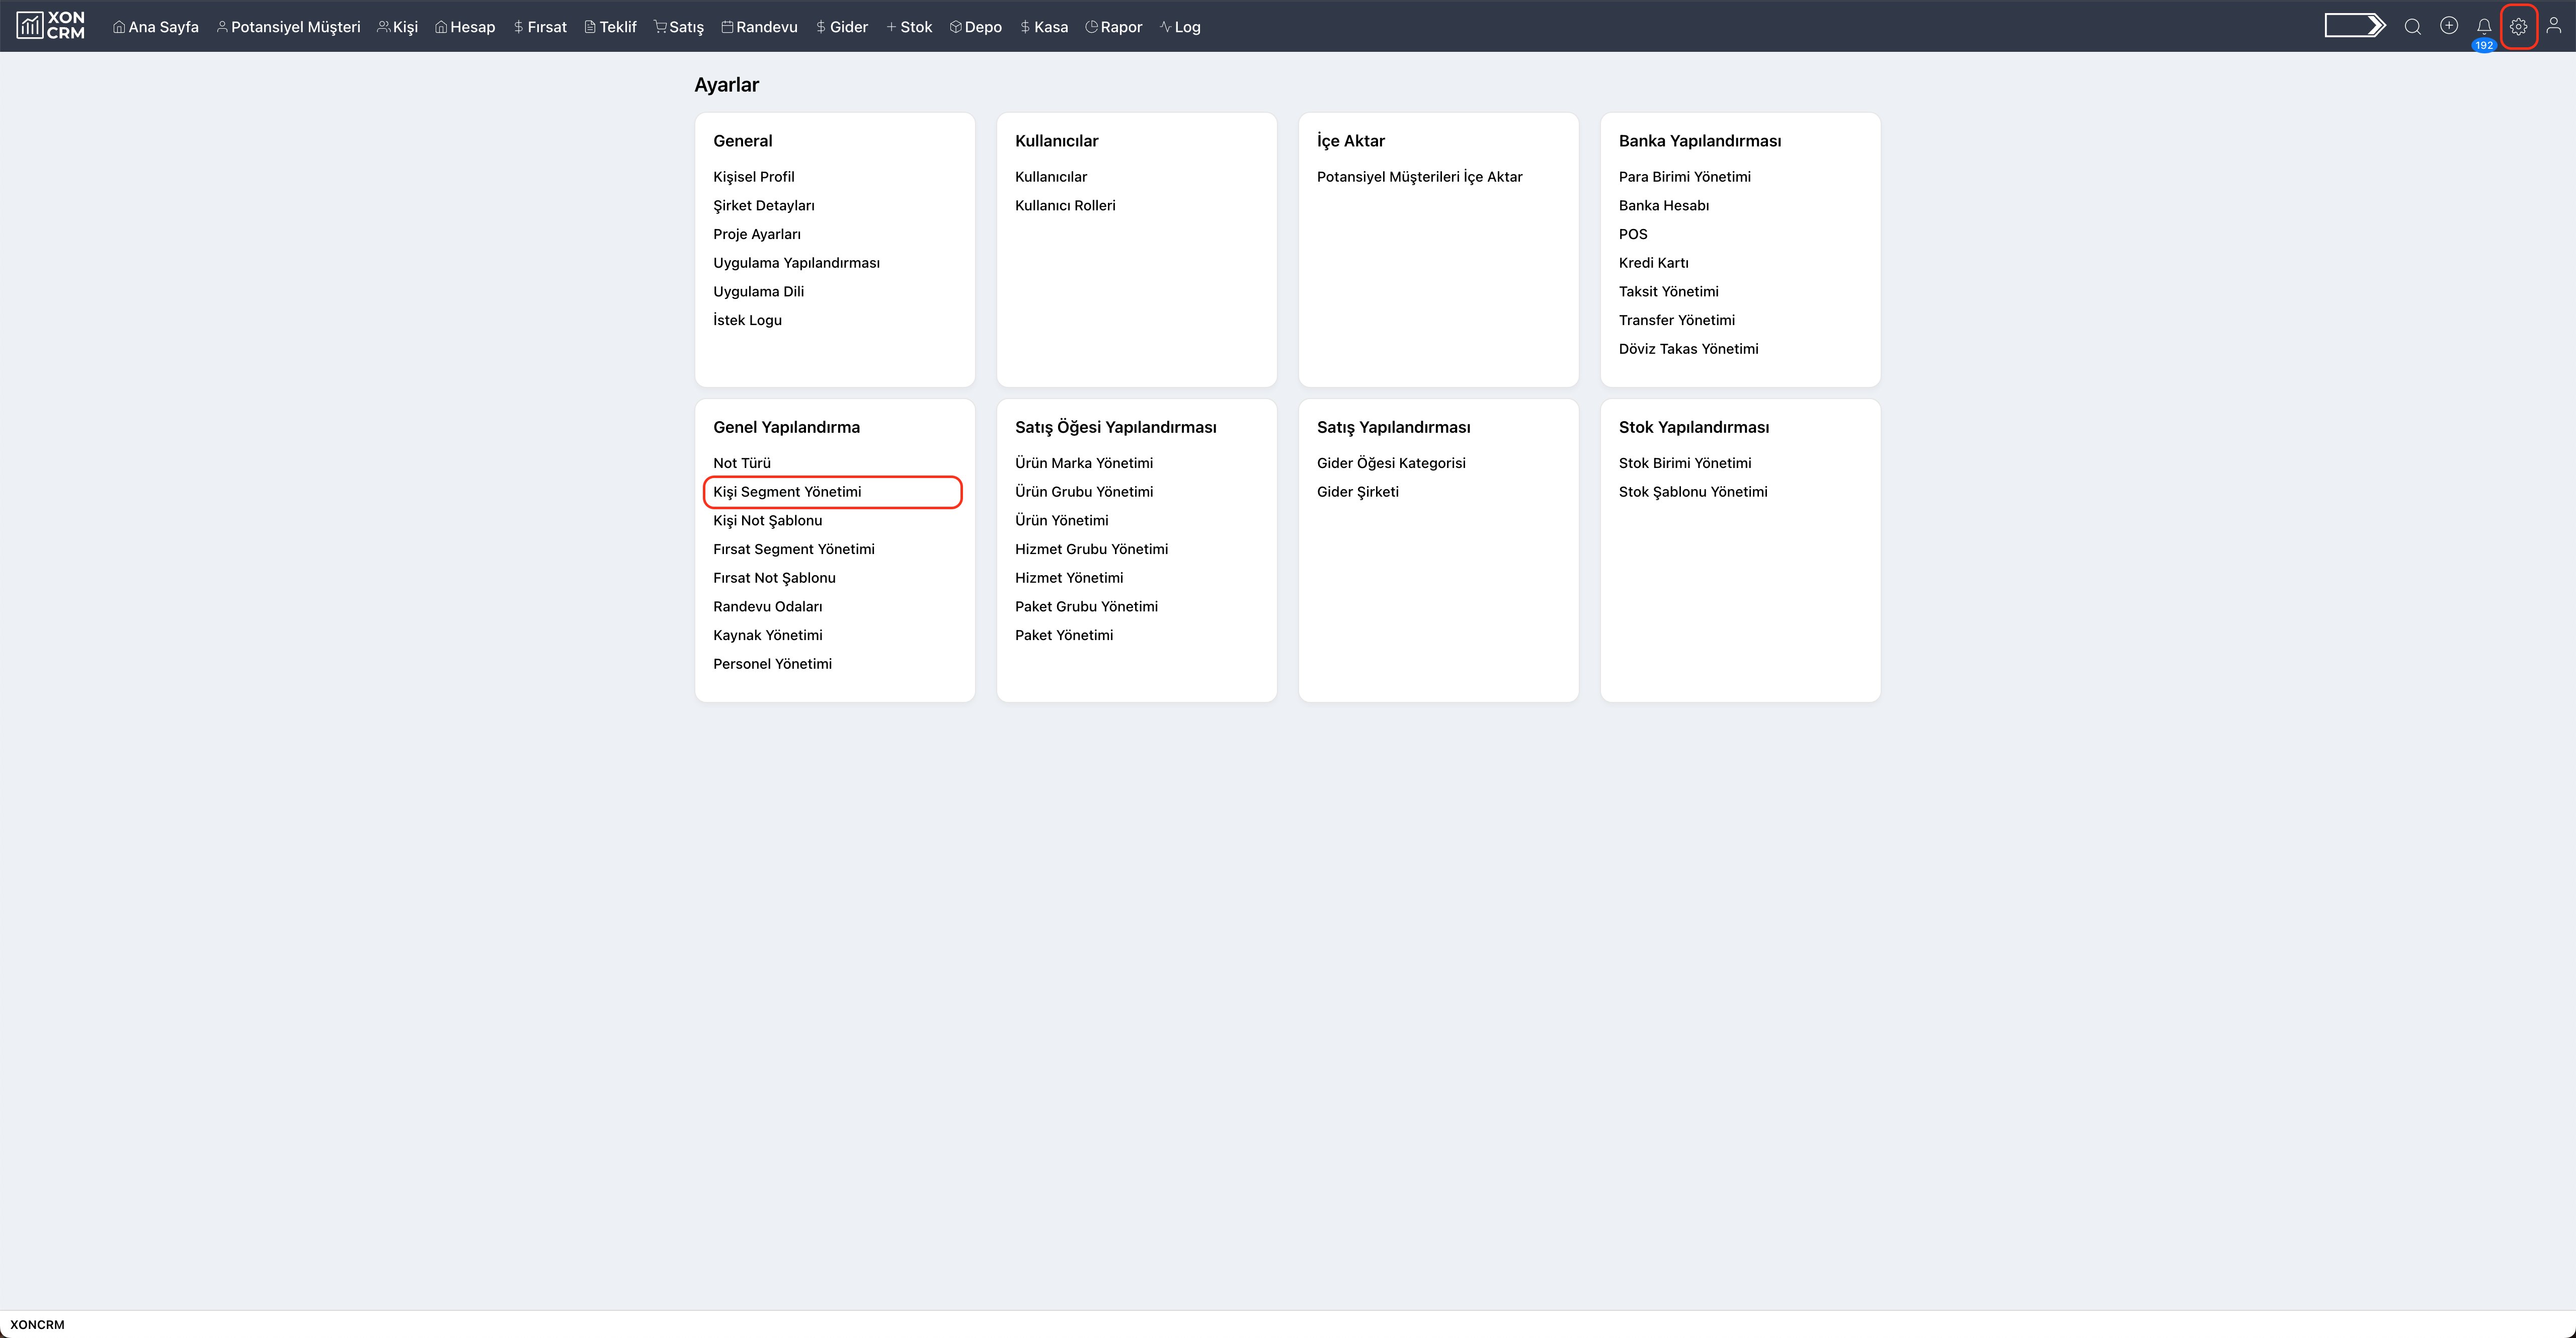Open Paket Yönetimi link
The height and width of the screenshot is (1338, 2576).
tap(1064, 635)
